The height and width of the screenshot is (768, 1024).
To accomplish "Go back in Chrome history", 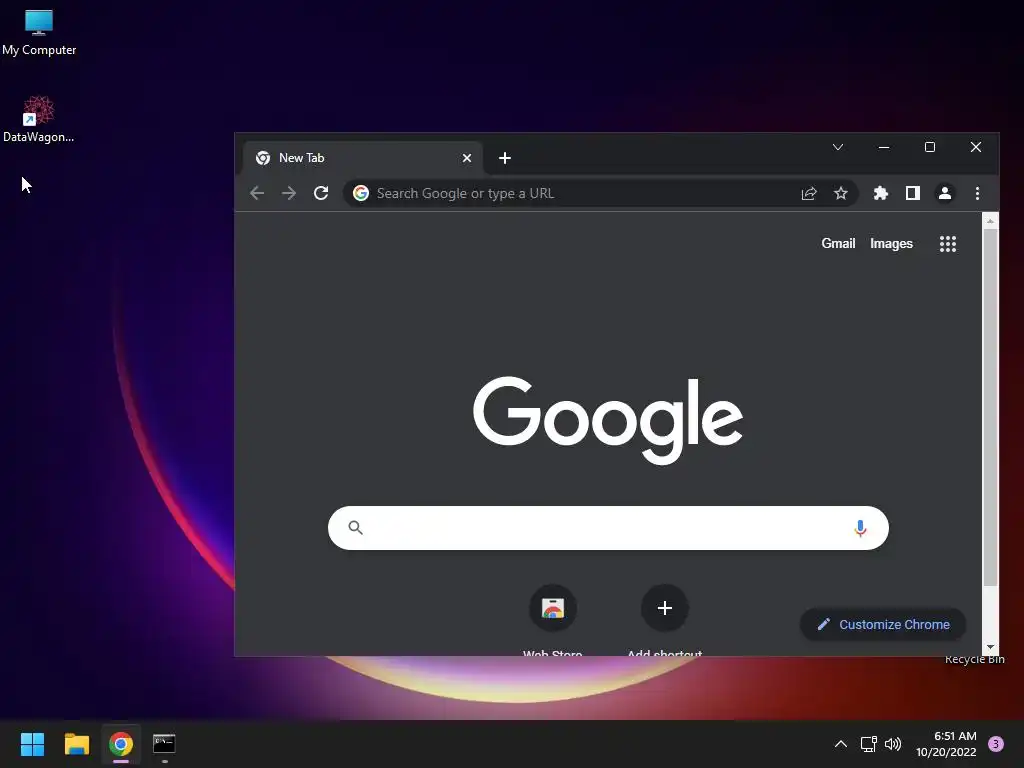I will click(x=257, y=193).
